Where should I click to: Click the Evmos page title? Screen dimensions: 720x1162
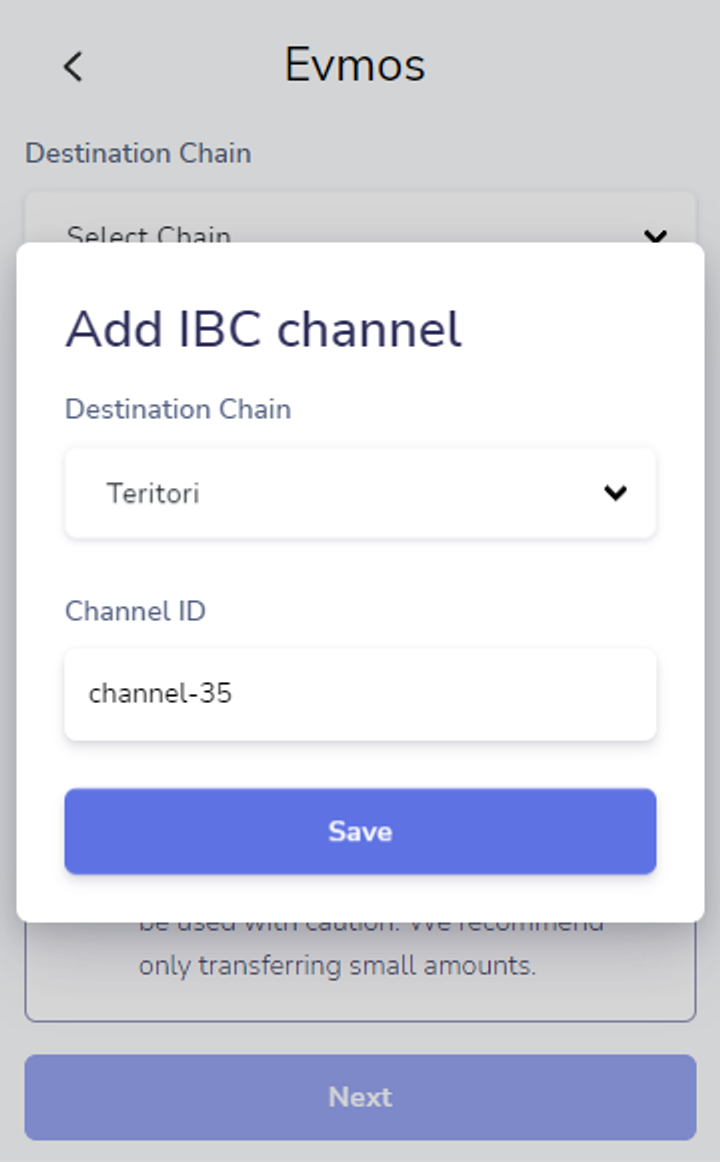(355, 64)
